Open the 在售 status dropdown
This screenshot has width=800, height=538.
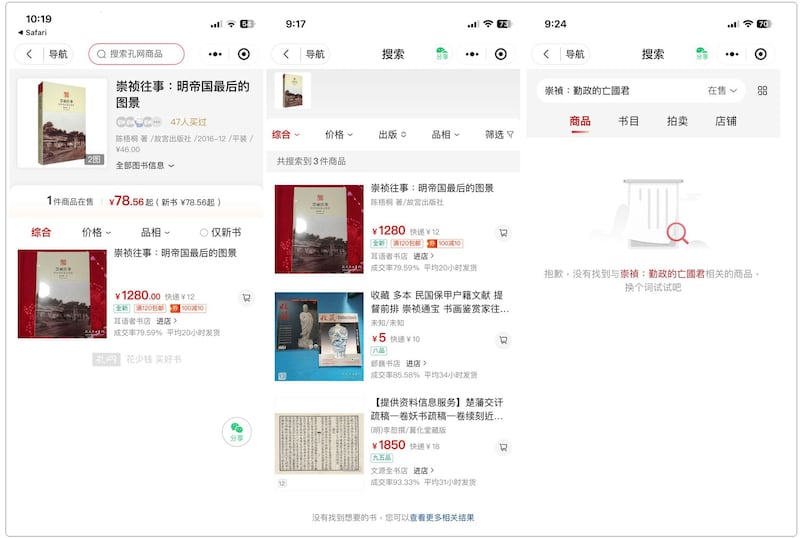click(722, 91)
